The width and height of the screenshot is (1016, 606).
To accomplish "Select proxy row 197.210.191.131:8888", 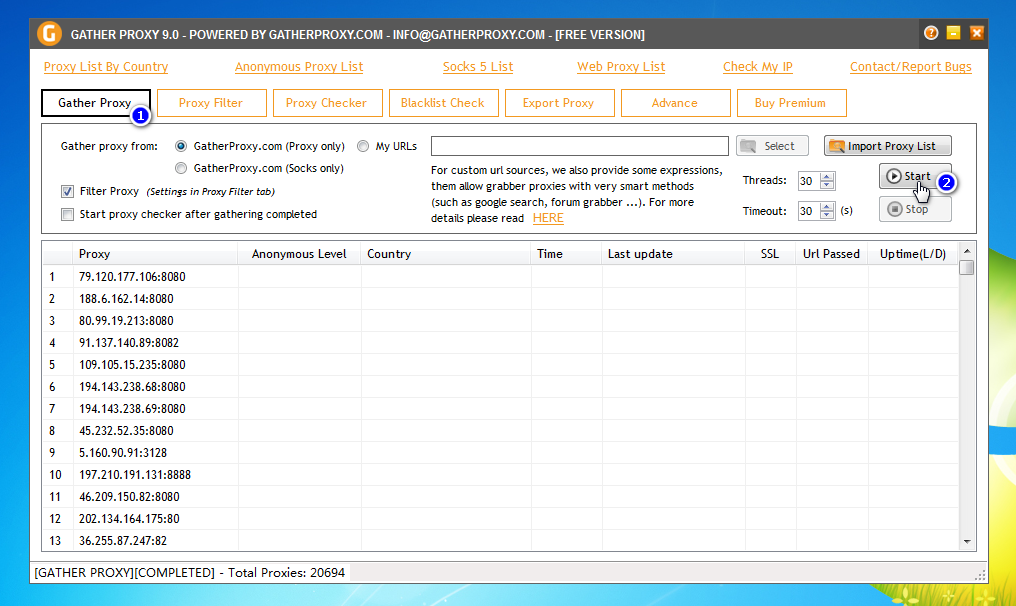I will (500, 475).
